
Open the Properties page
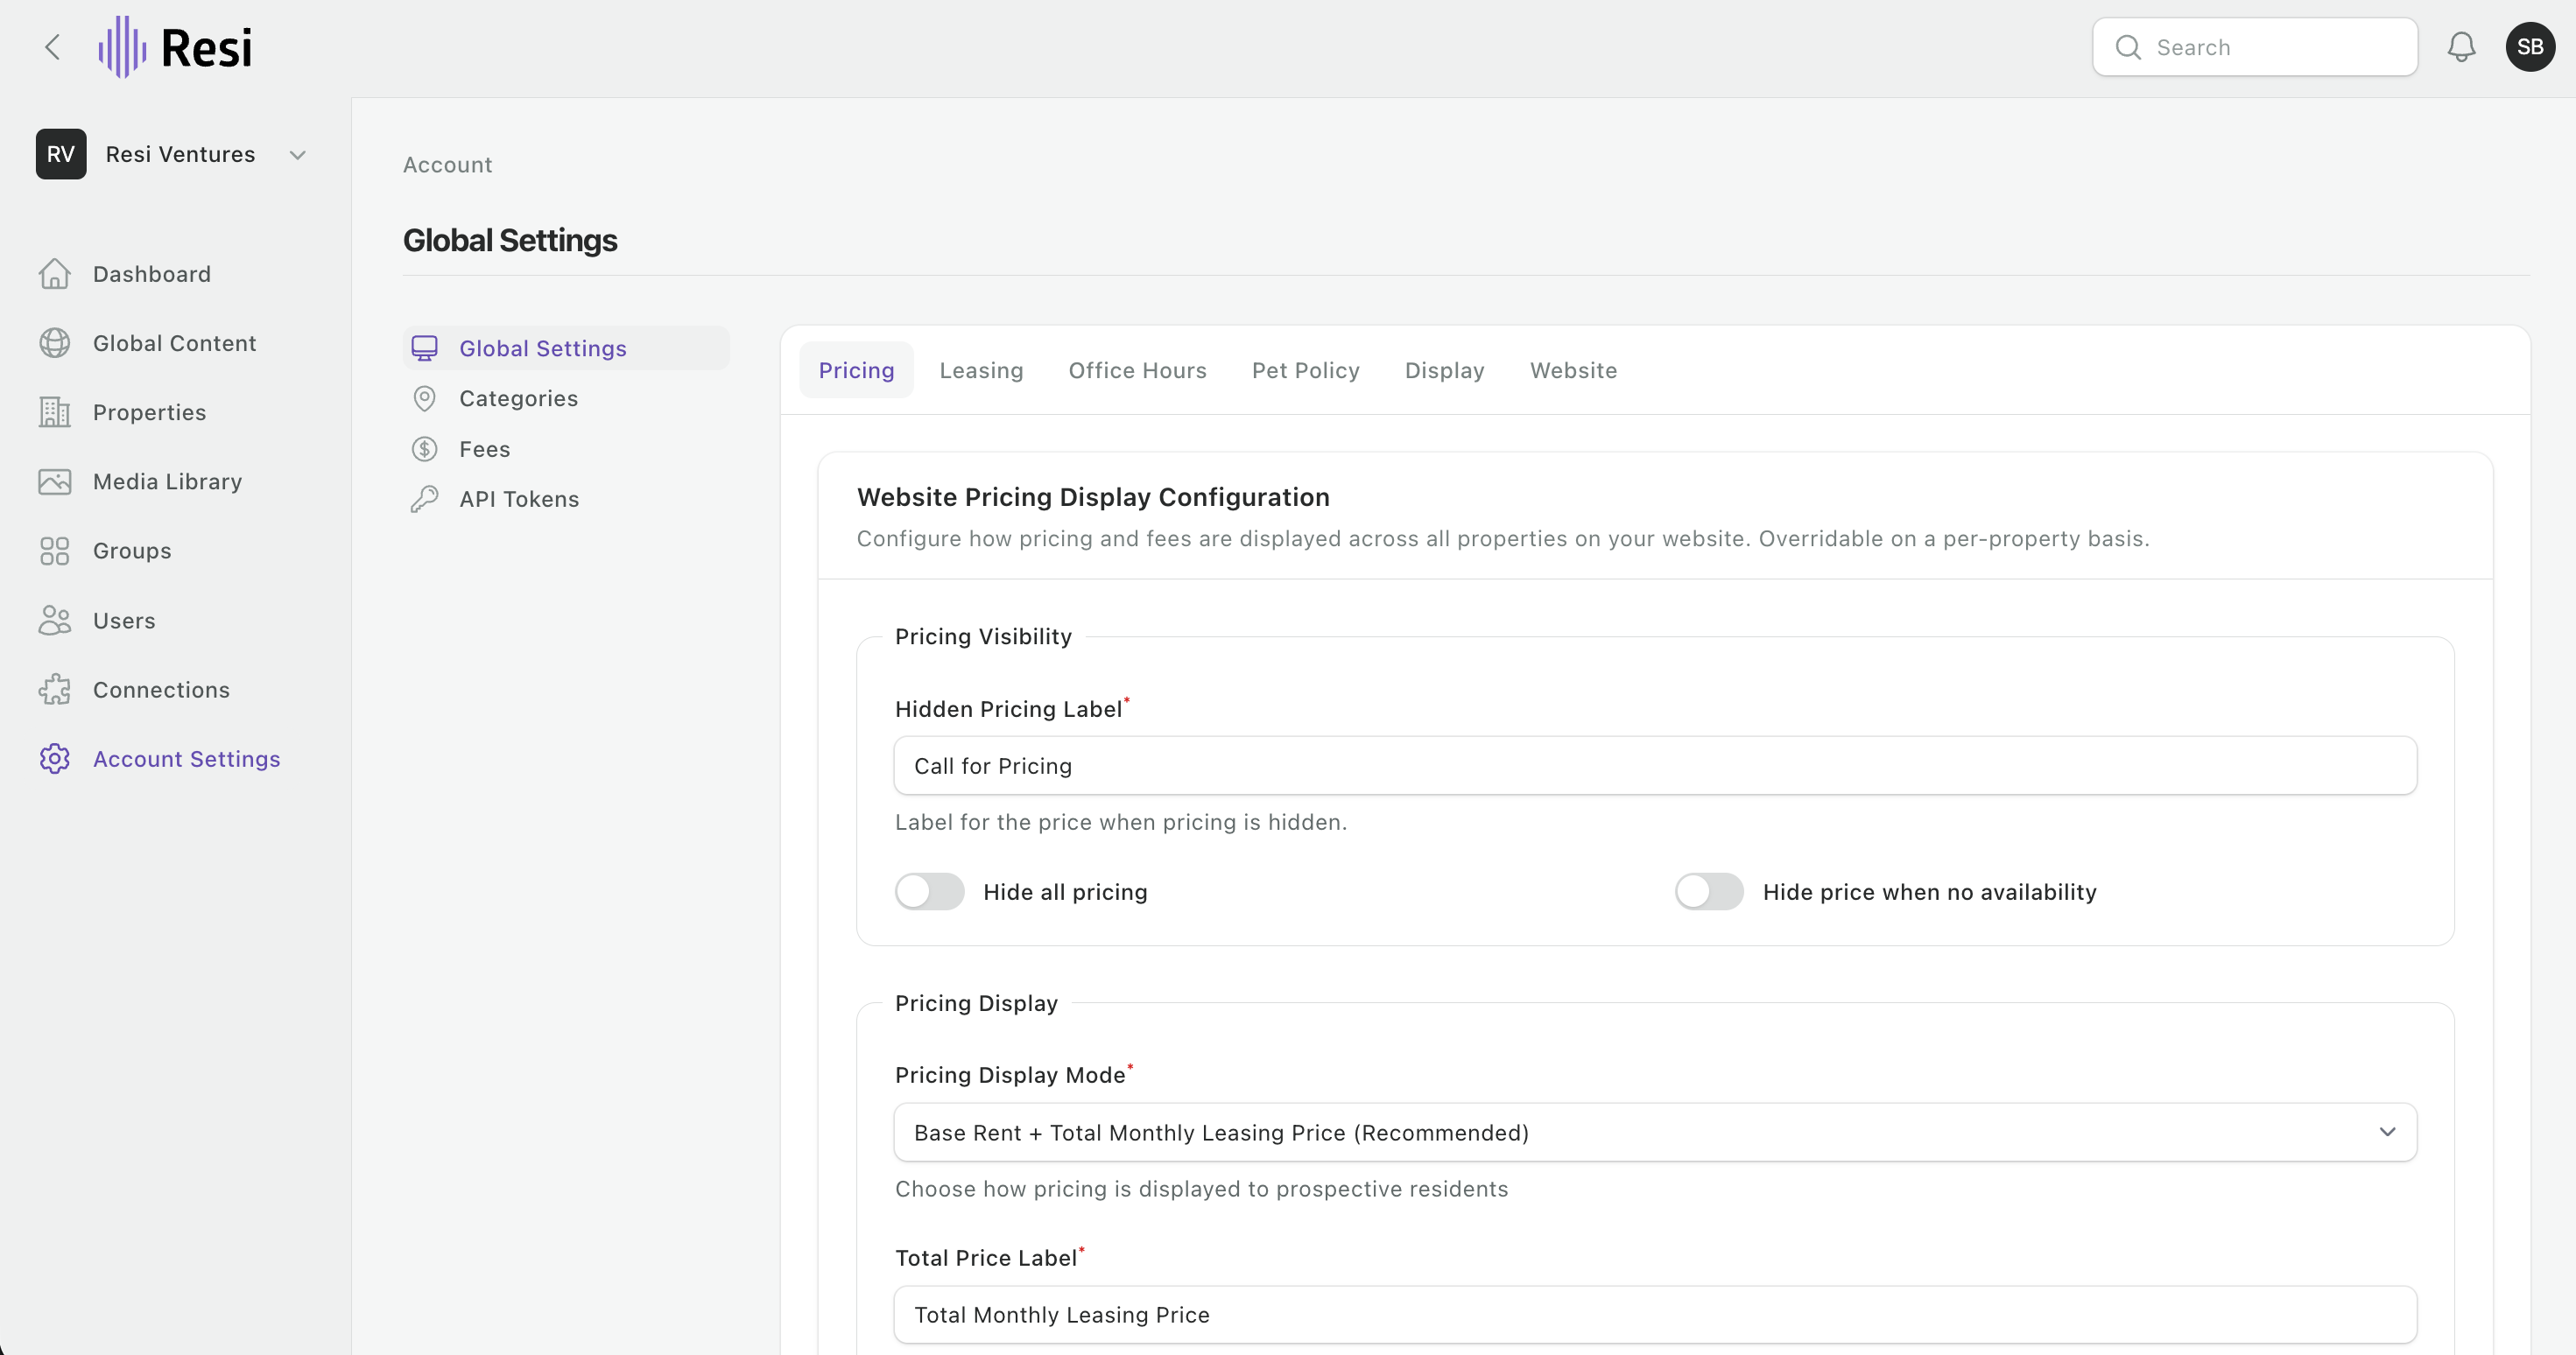150,412
